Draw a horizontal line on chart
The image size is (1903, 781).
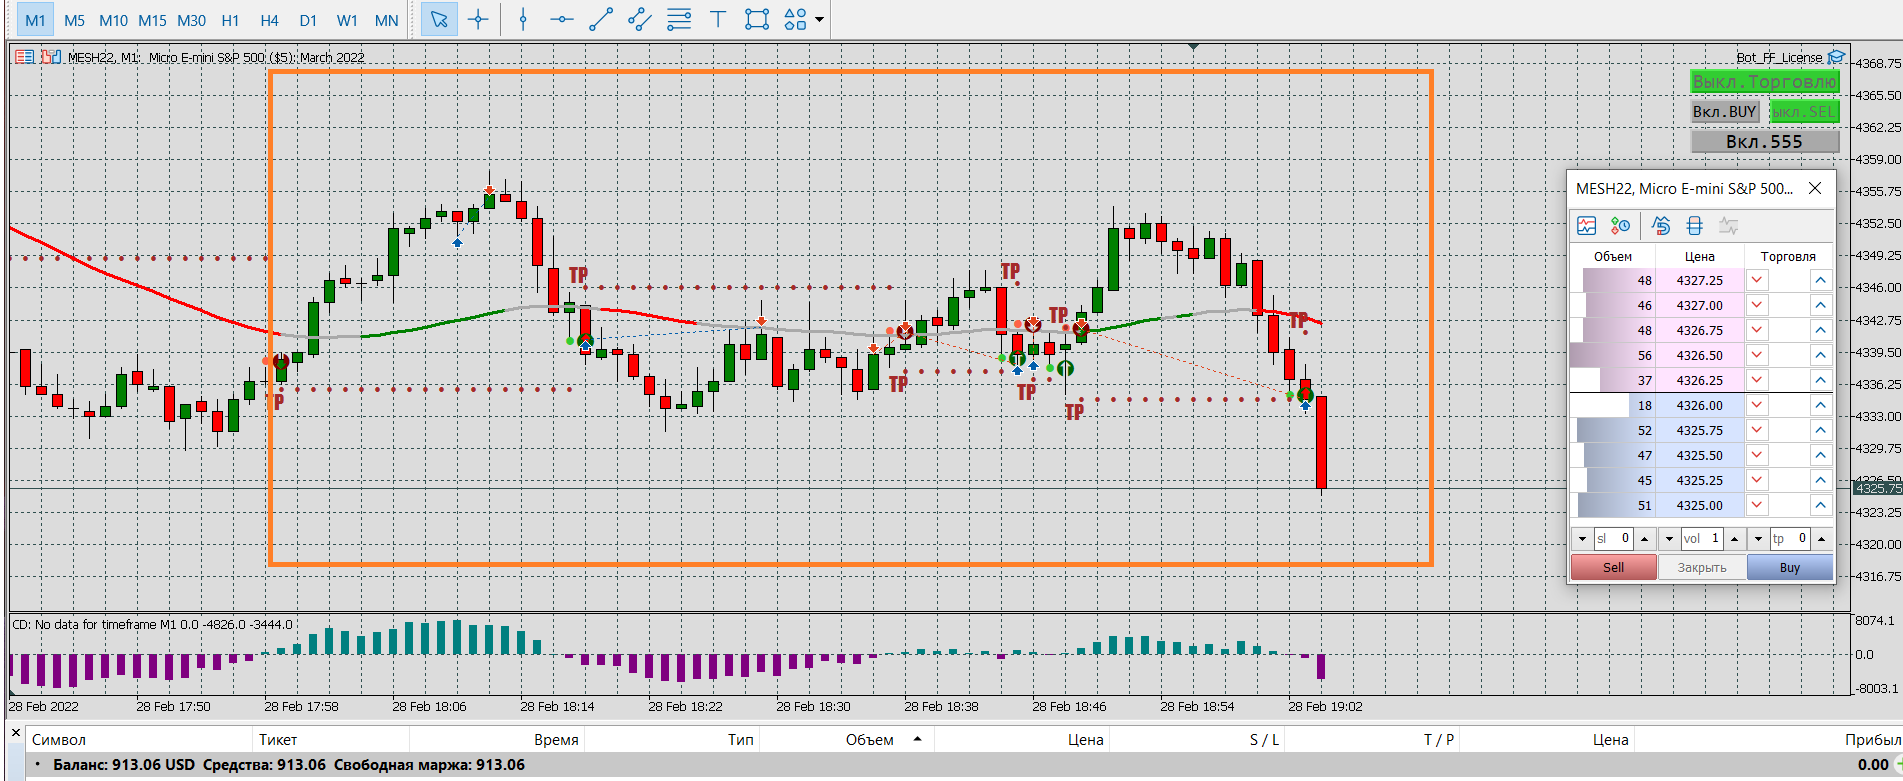[562, 20]
